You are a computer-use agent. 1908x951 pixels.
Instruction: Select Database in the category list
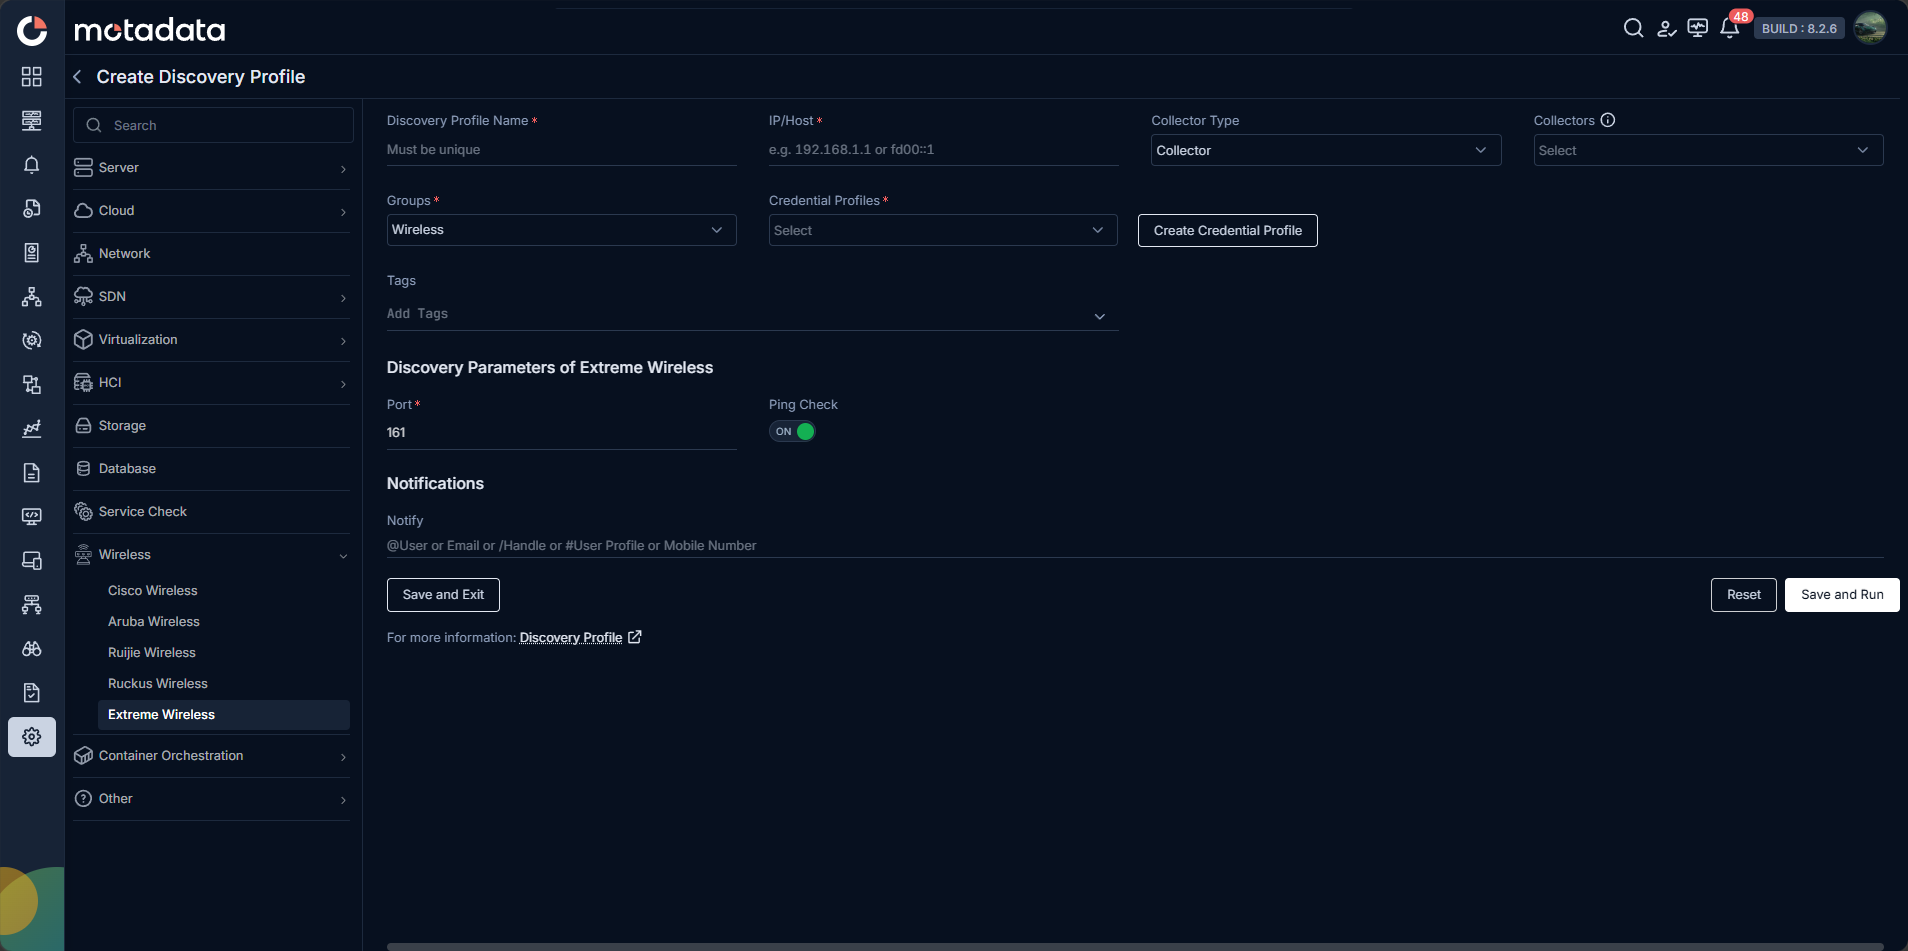click(211, 469)
